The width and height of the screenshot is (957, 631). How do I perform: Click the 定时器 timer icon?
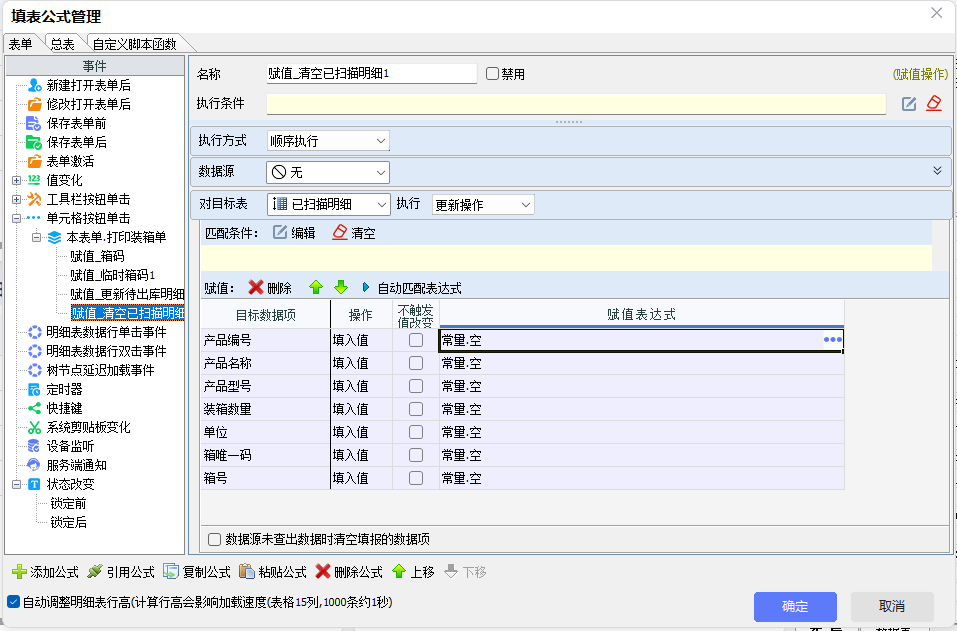tap(34, 389)
